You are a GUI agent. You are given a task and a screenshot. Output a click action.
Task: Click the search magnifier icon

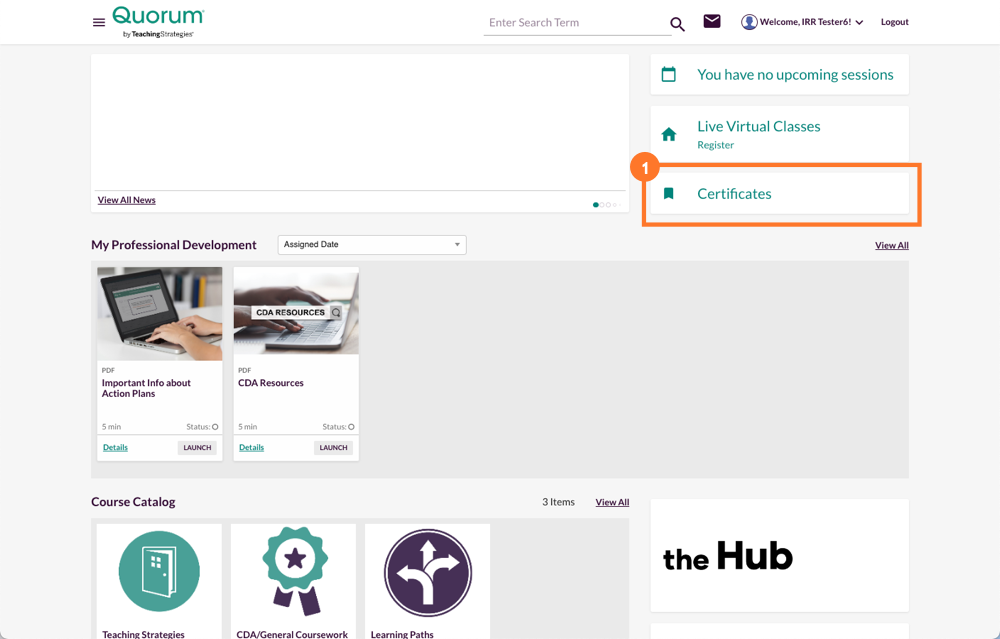point(677,23)
